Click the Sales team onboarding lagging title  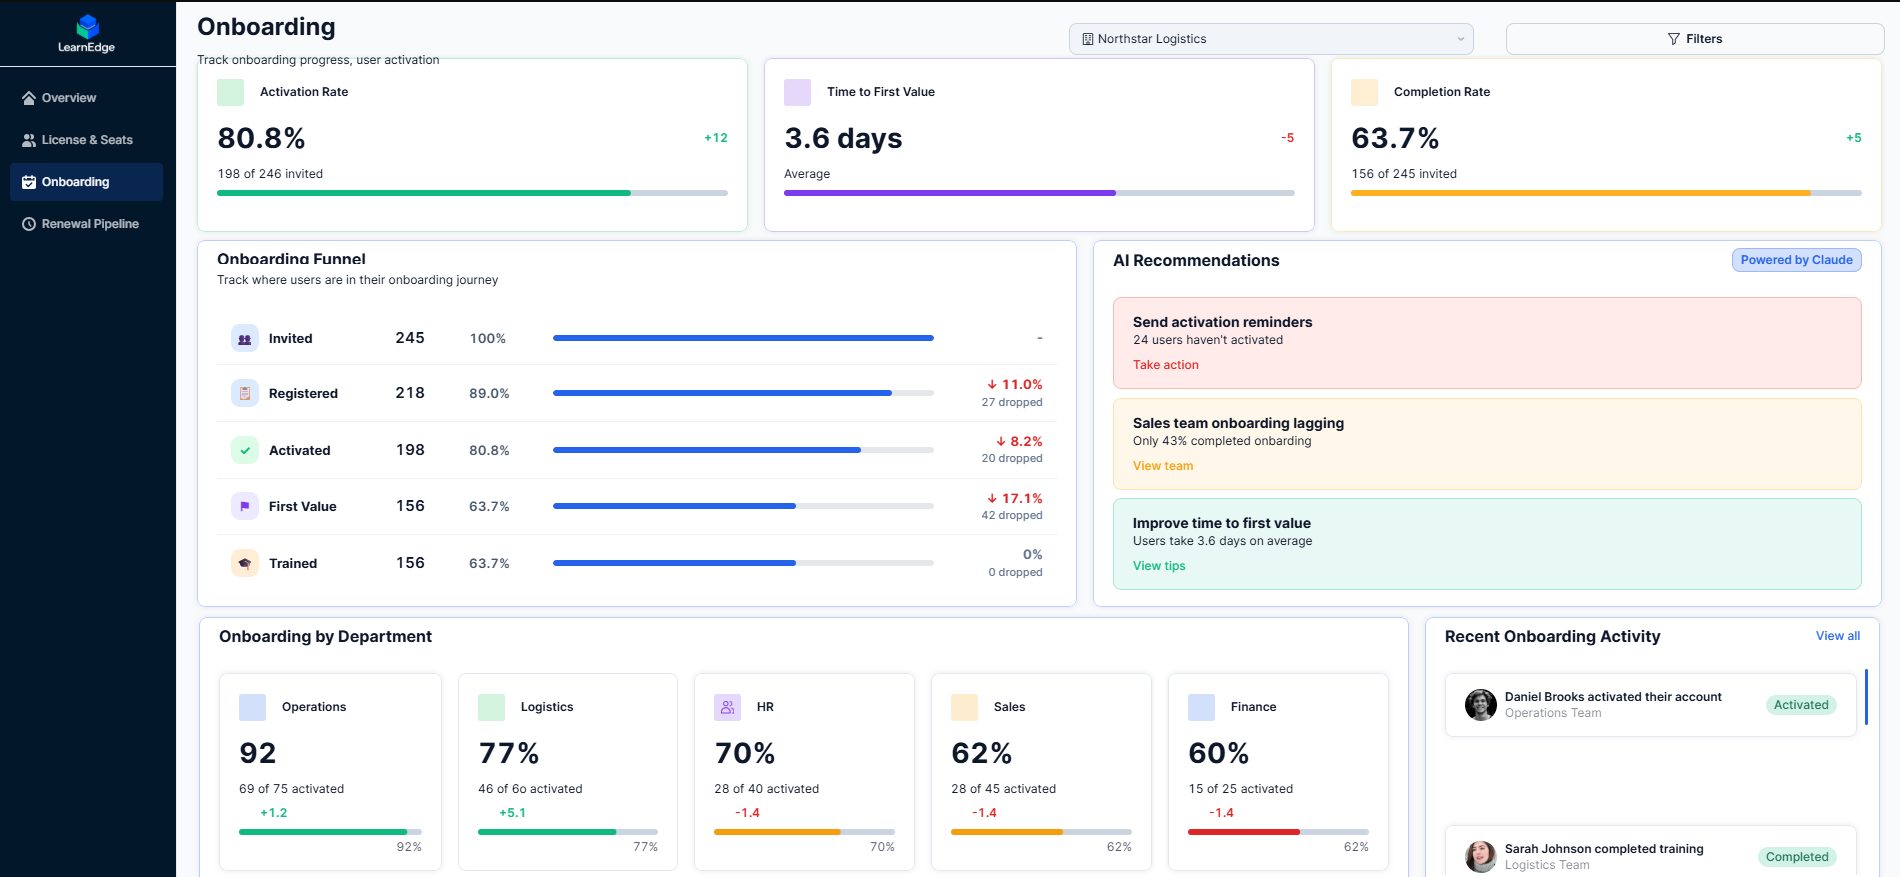pos(1238,423)
